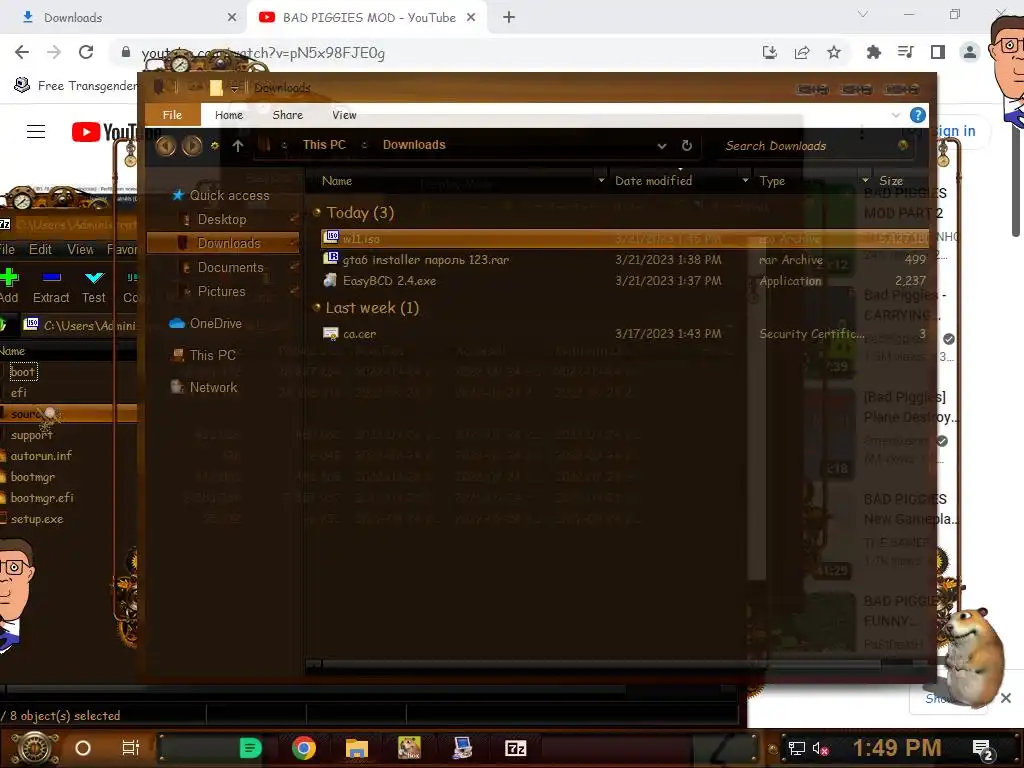Open Type column filter dropdown arrow
The width and height of the screenshot is (1024, 768).
865,180
